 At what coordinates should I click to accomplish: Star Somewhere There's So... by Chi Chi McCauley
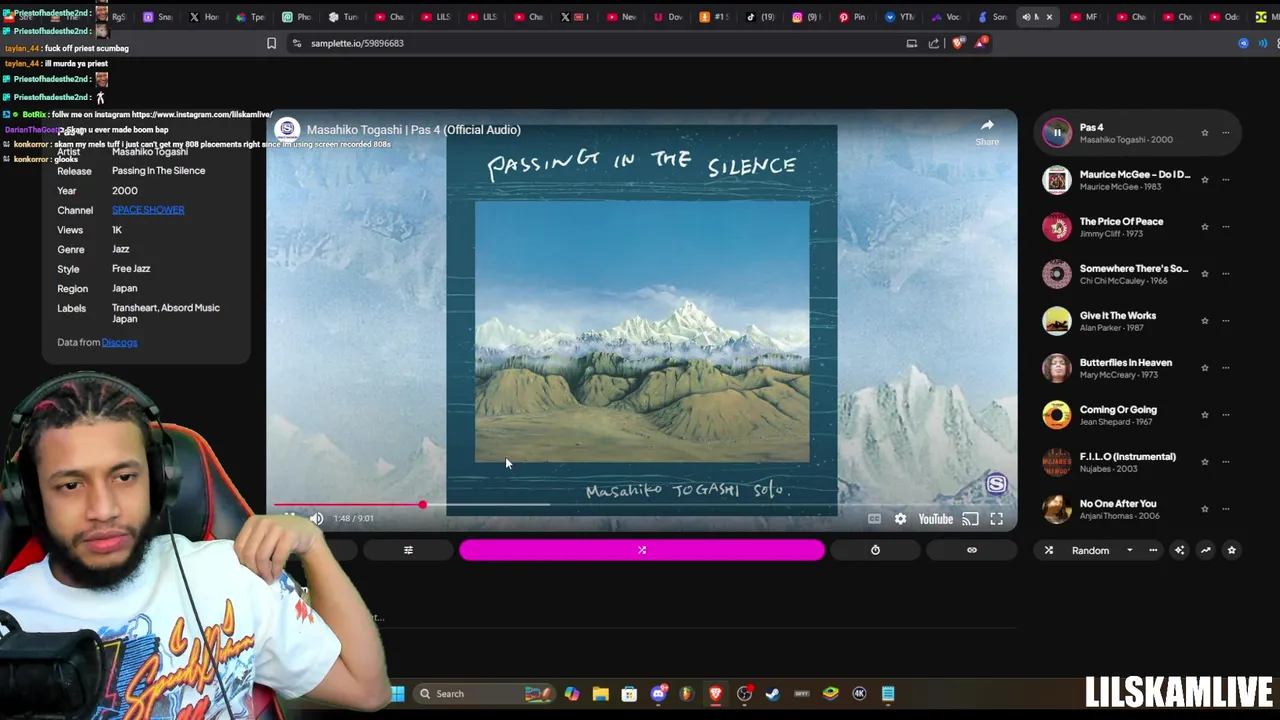1204,274
